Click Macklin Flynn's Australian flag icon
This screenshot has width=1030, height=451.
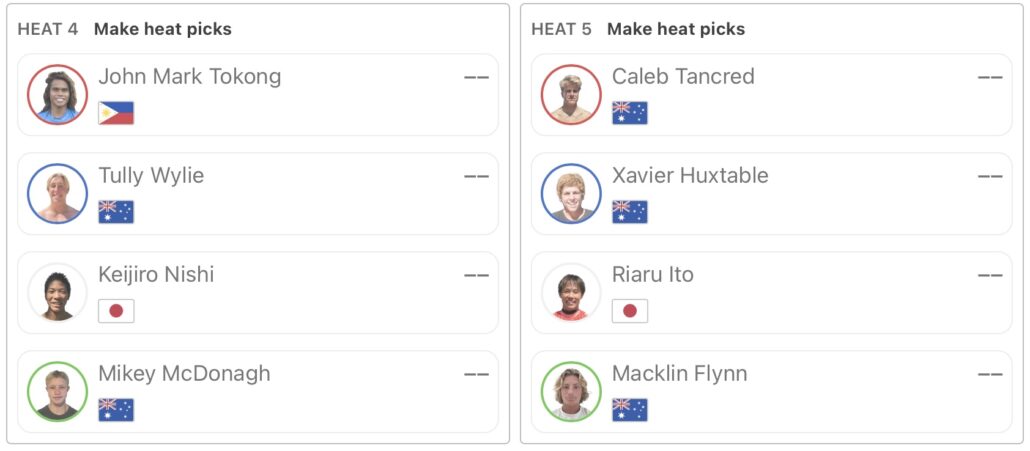coord(630,410)
